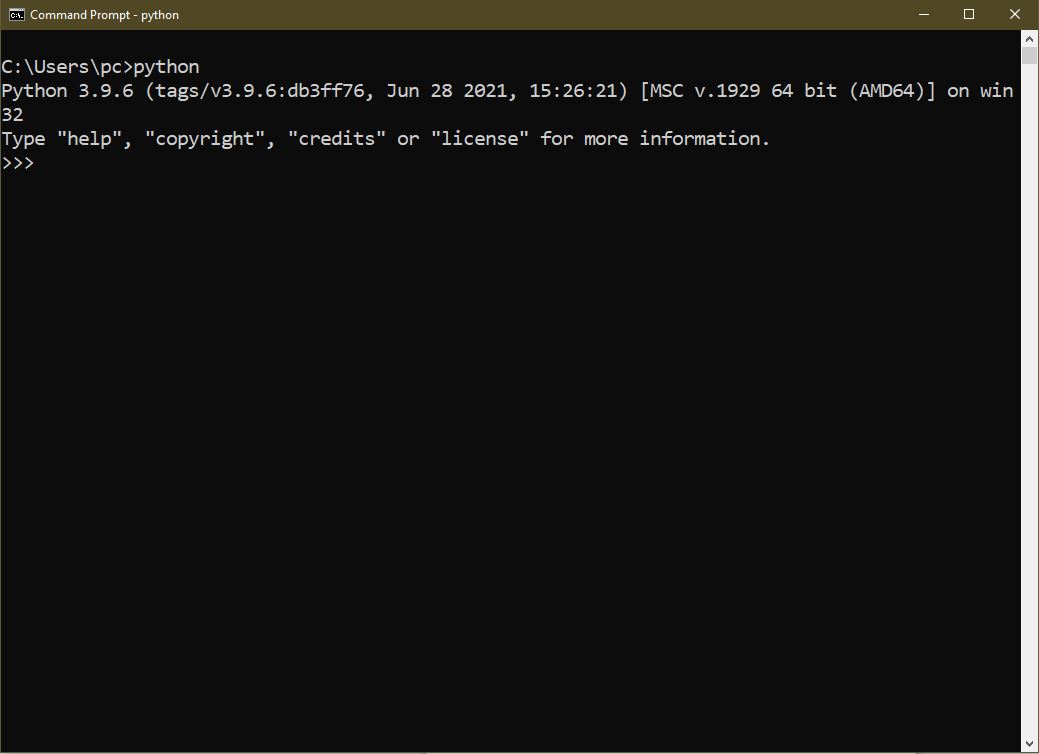
Task: Click the scrollbar up arrow
Action: [x=1030, y=39]
